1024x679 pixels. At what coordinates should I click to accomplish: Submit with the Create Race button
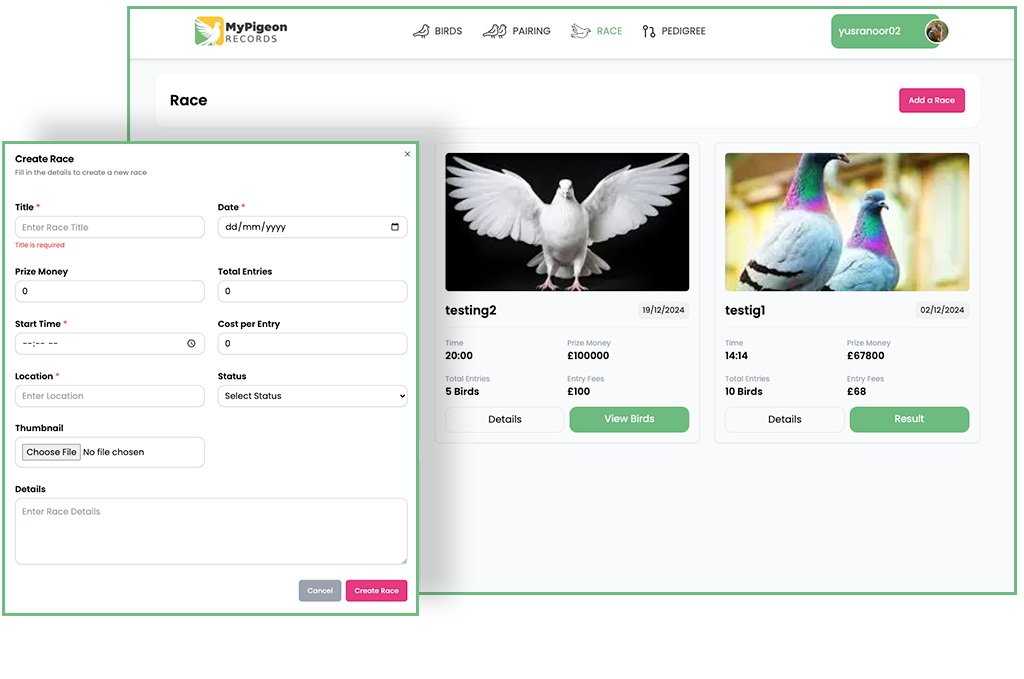376,590
